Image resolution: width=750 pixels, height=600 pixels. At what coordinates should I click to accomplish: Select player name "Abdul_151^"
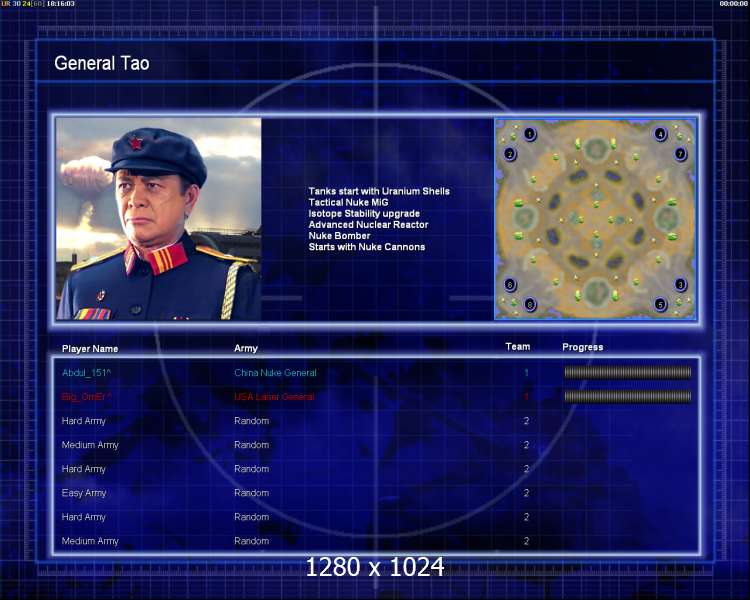pos(86,373)
